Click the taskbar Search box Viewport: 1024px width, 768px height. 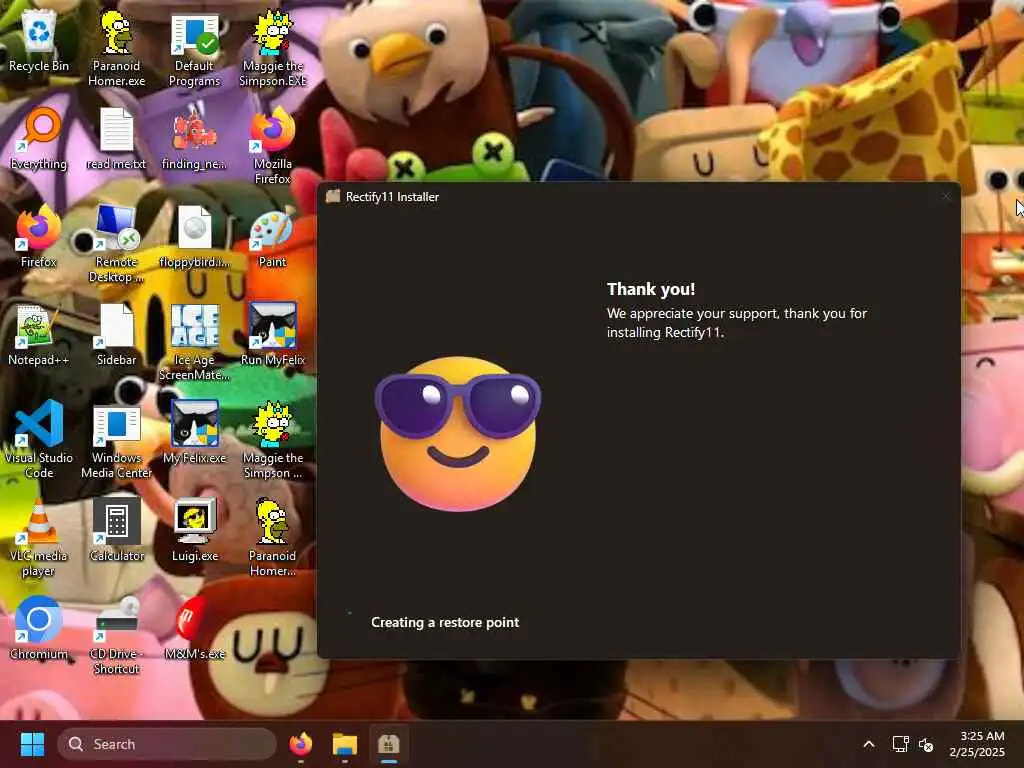[x=167, y=744]
